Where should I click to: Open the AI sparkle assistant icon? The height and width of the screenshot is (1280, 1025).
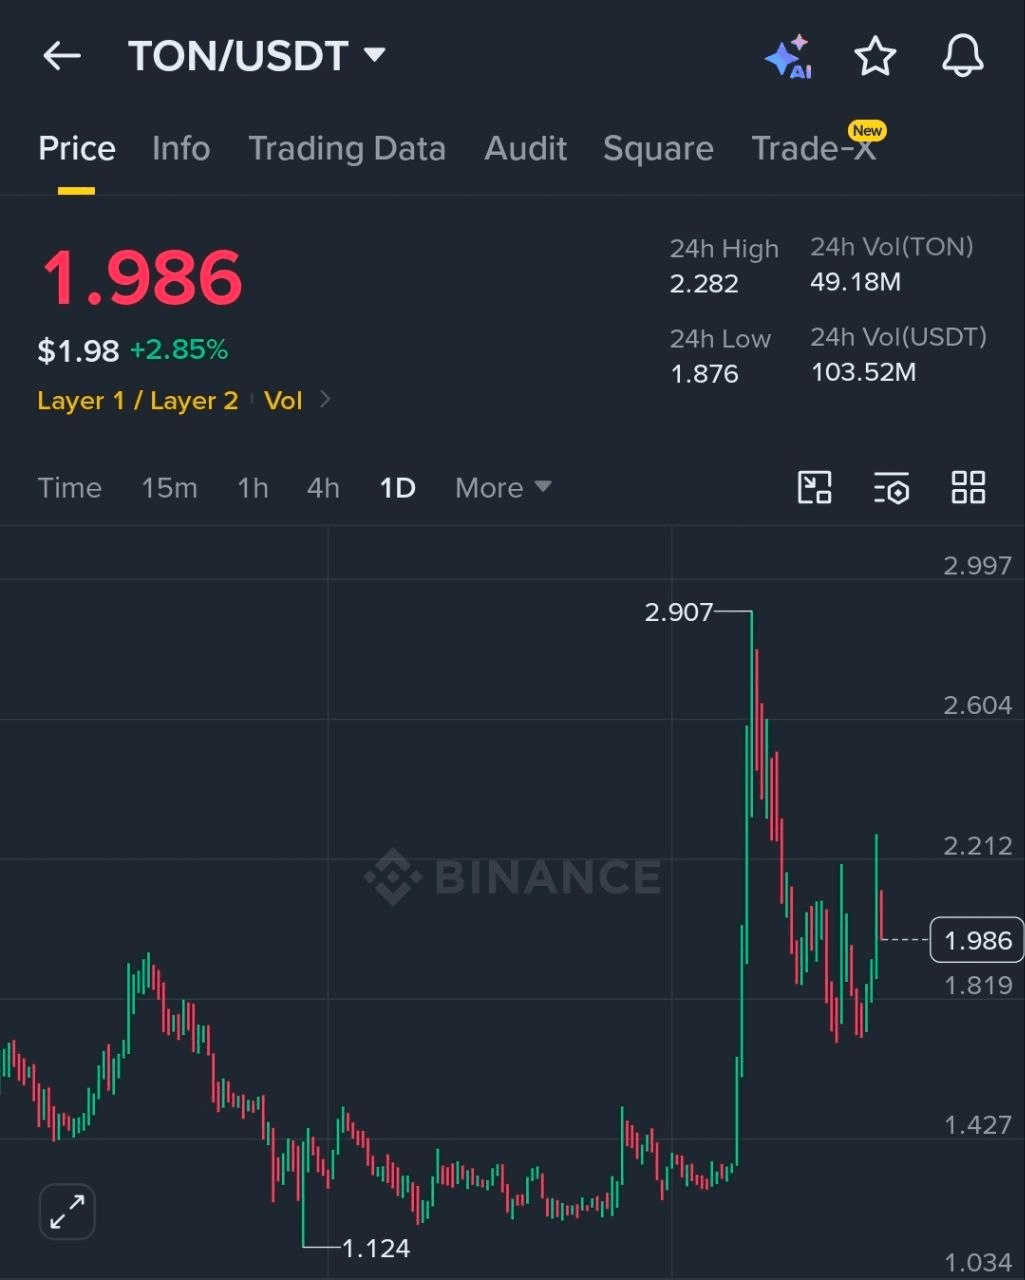click(788, 57)
